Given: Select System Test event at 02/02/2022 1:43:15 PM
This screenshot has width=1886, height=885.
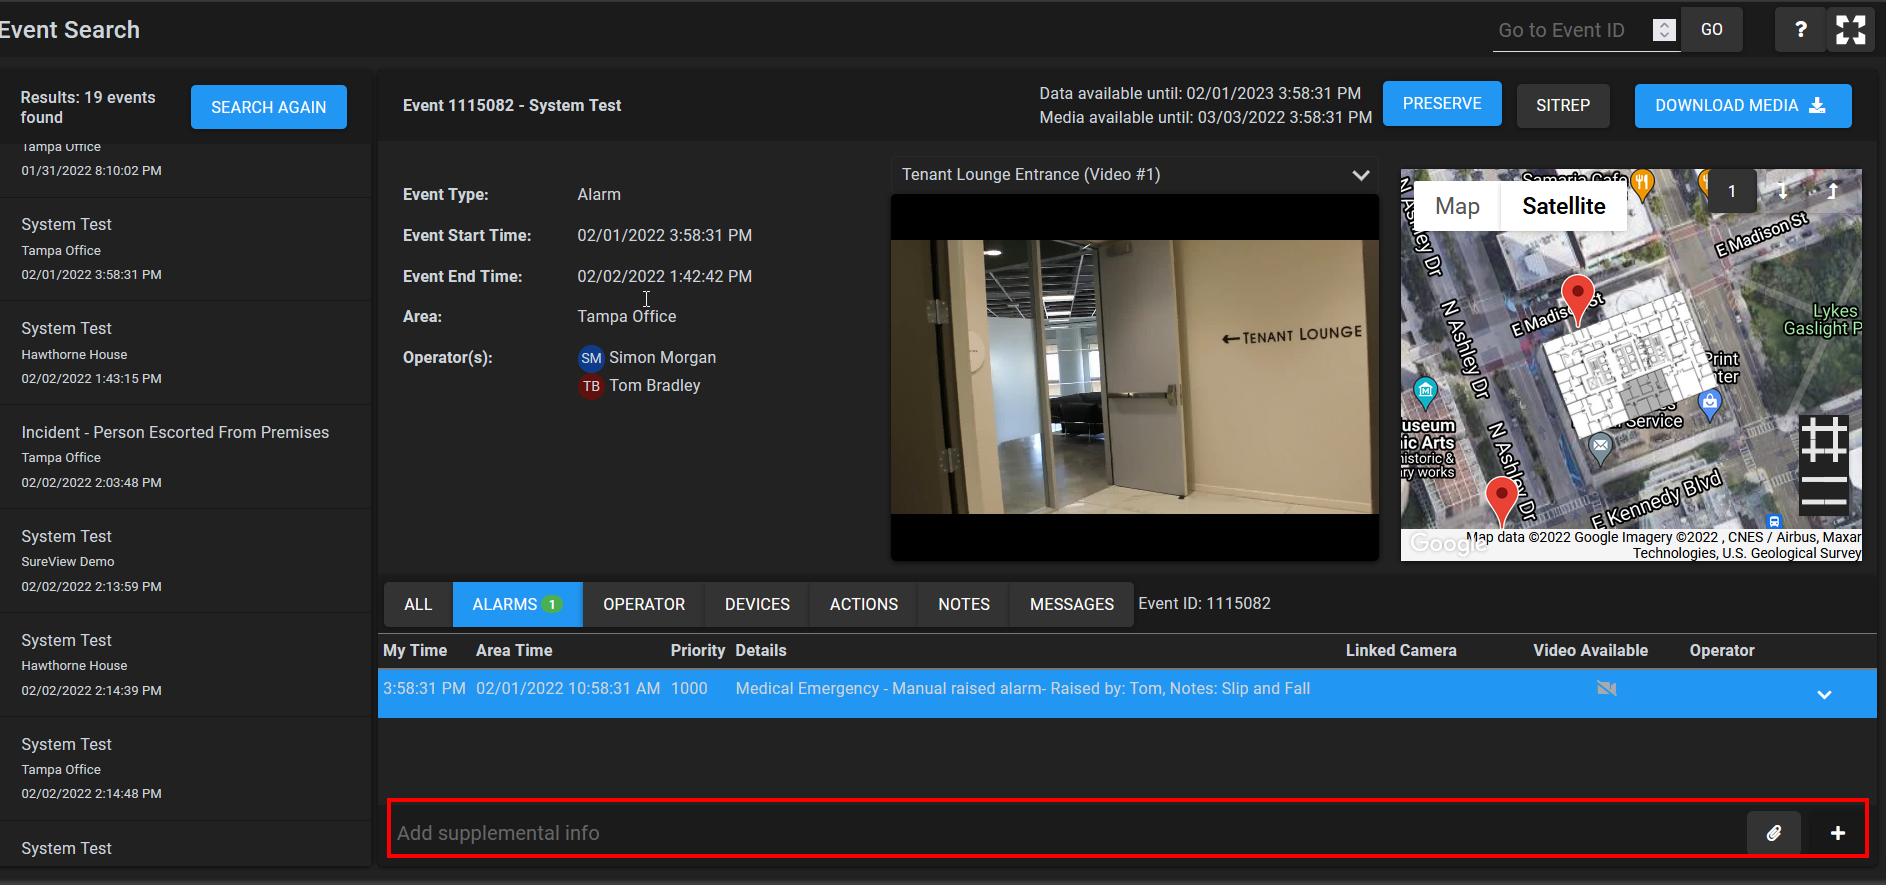Looking at the screenshot, I should tap(185, 353).
